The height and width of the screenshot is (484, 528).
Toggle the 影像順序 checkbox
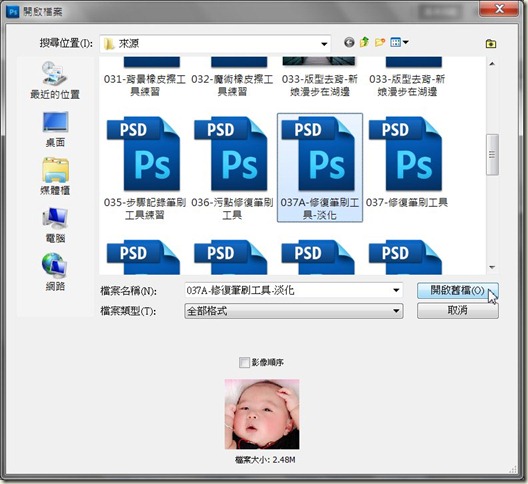click(x=244, y=363)
